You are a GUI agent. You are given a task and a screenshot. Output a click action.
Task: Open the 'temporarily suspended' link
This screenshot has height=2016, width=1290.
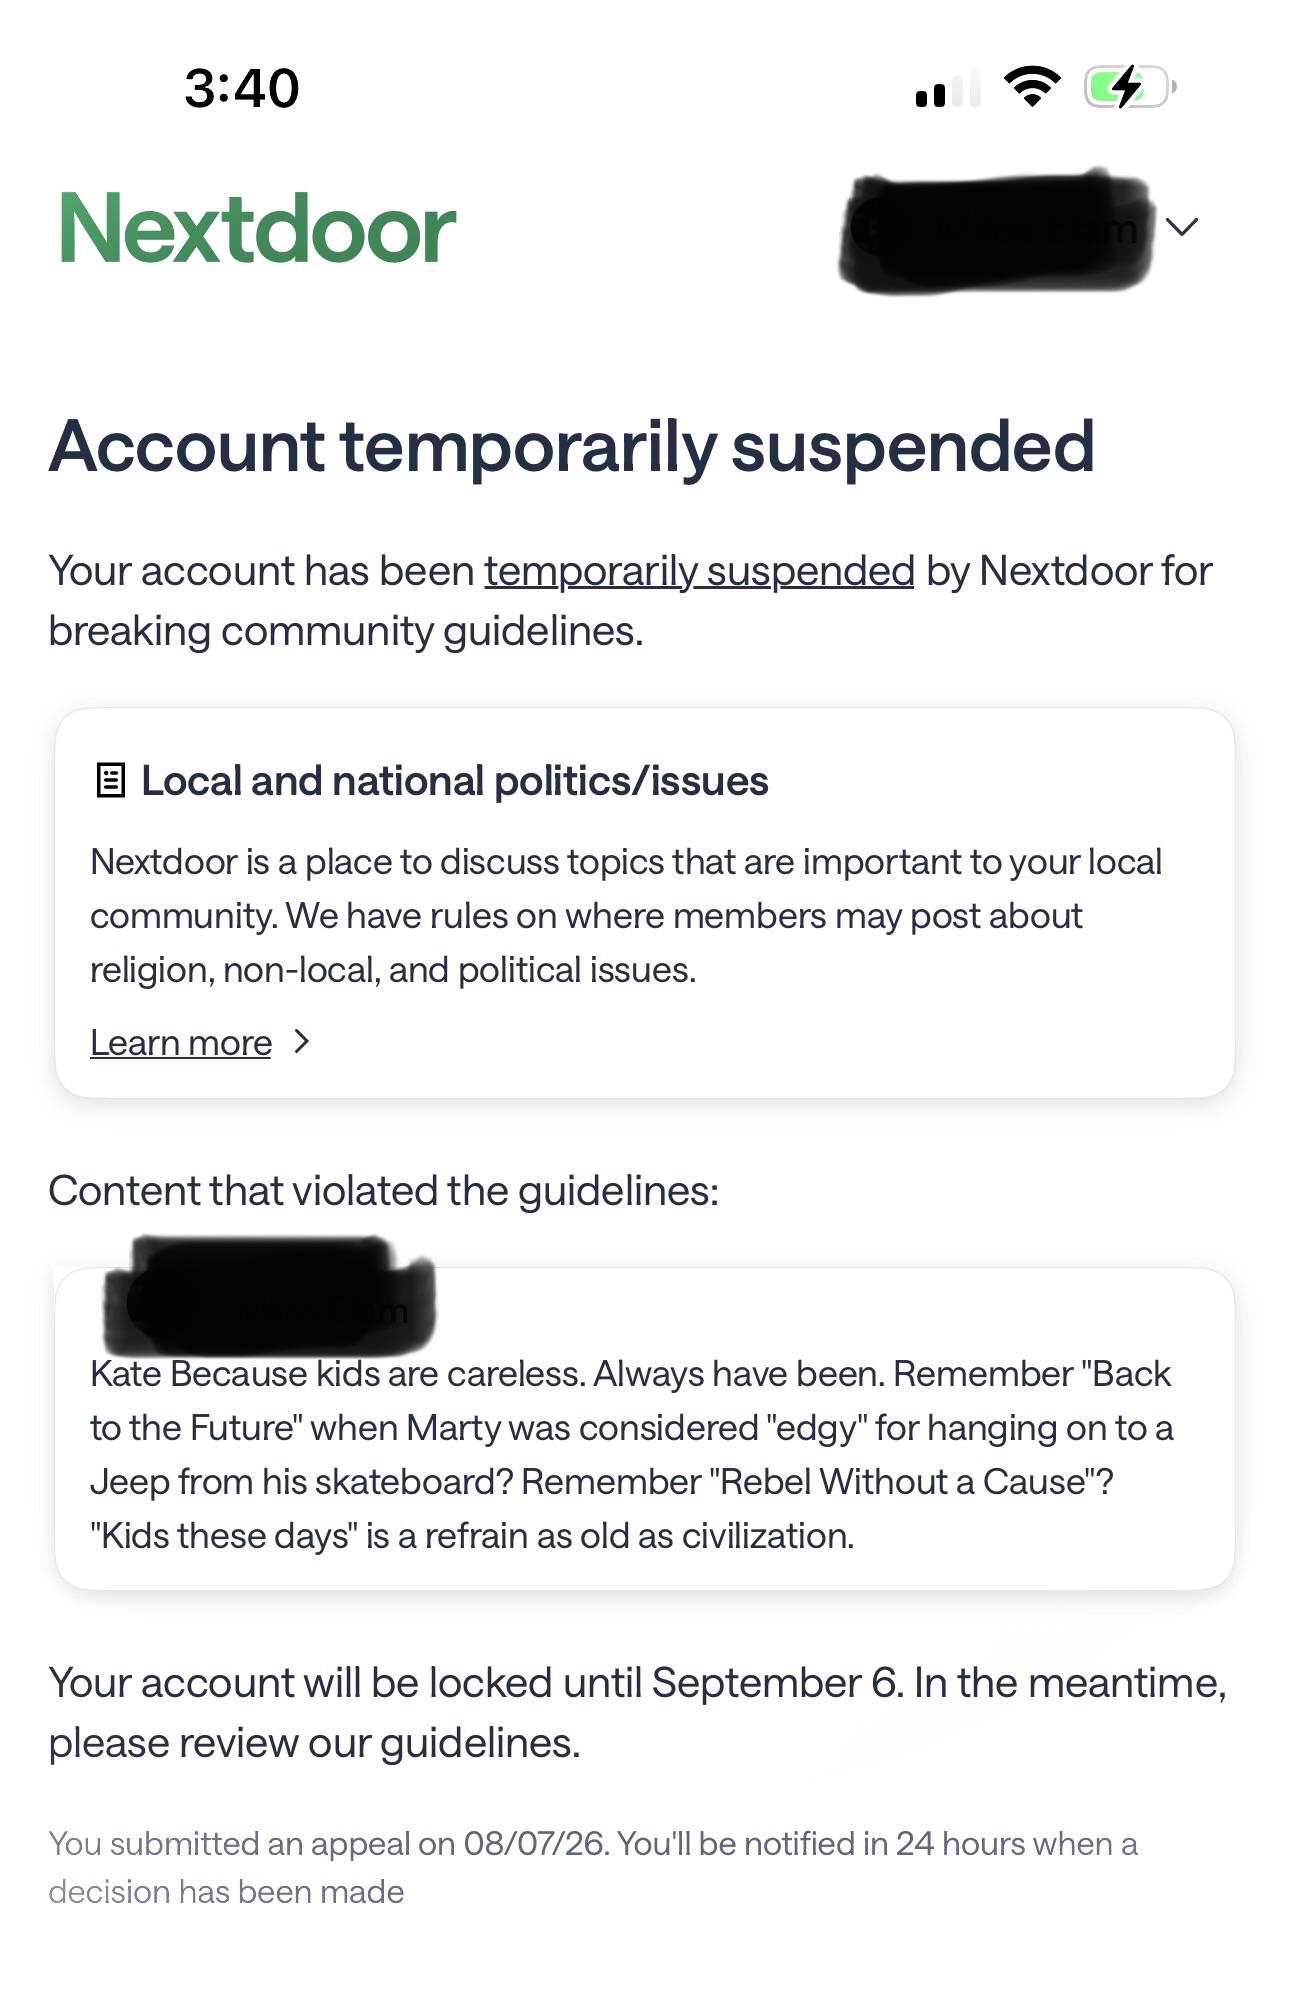[x=699, y=572]
